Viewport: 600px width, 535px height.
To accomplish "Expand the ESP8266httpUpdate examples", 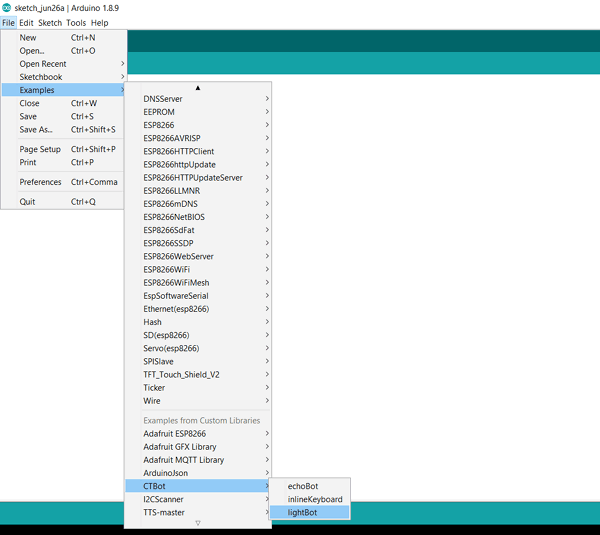I will (198, 164).
